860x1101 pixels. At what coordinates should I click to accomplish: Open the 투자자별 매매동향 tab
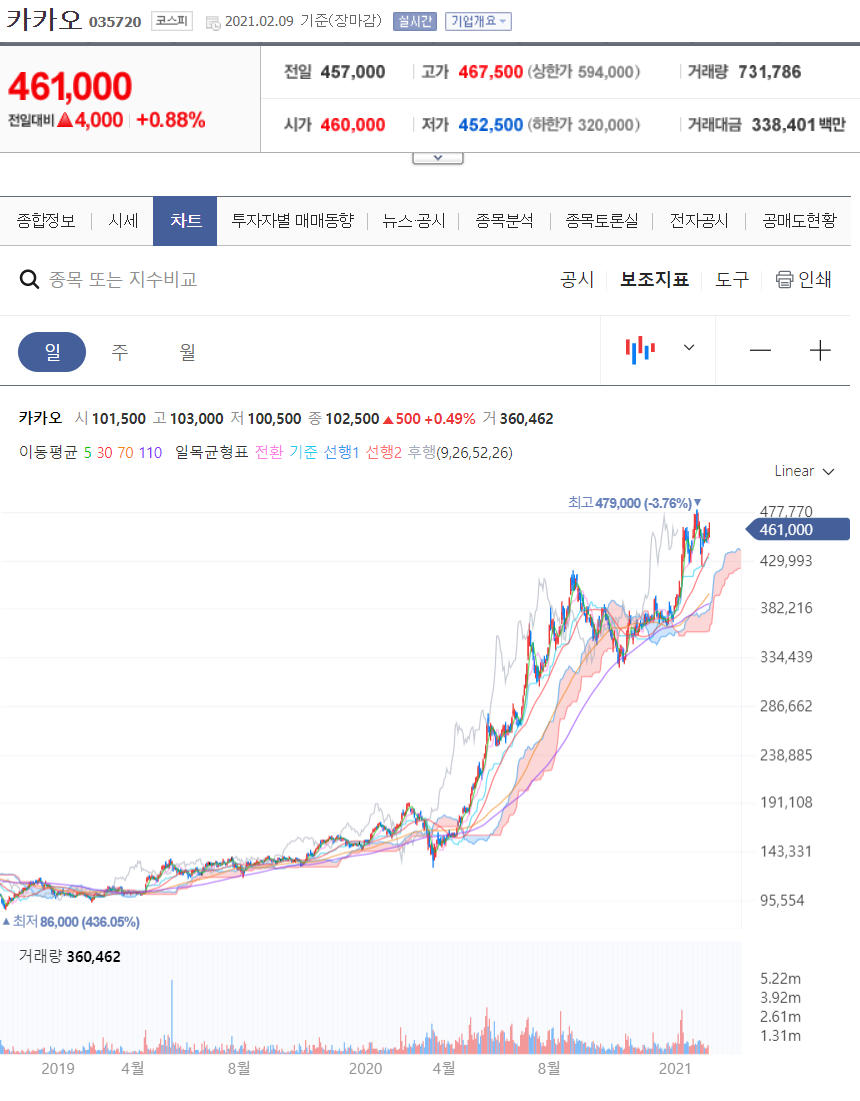293,221
